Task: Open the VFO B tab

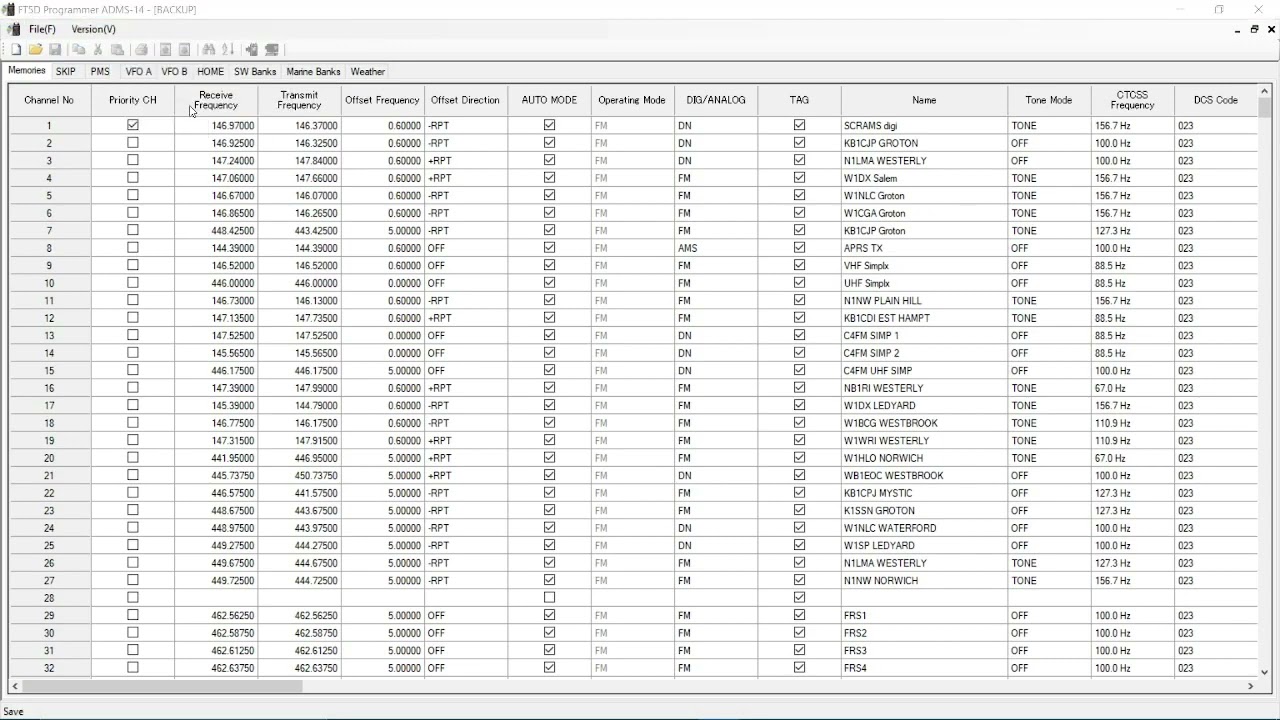Action: coord(174,72)
